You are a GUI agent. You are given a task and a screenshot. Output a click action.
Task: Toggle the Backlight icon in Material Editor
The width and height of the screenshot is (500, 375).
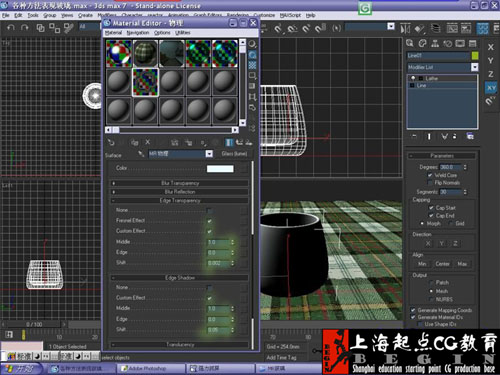tap(253, 55)
